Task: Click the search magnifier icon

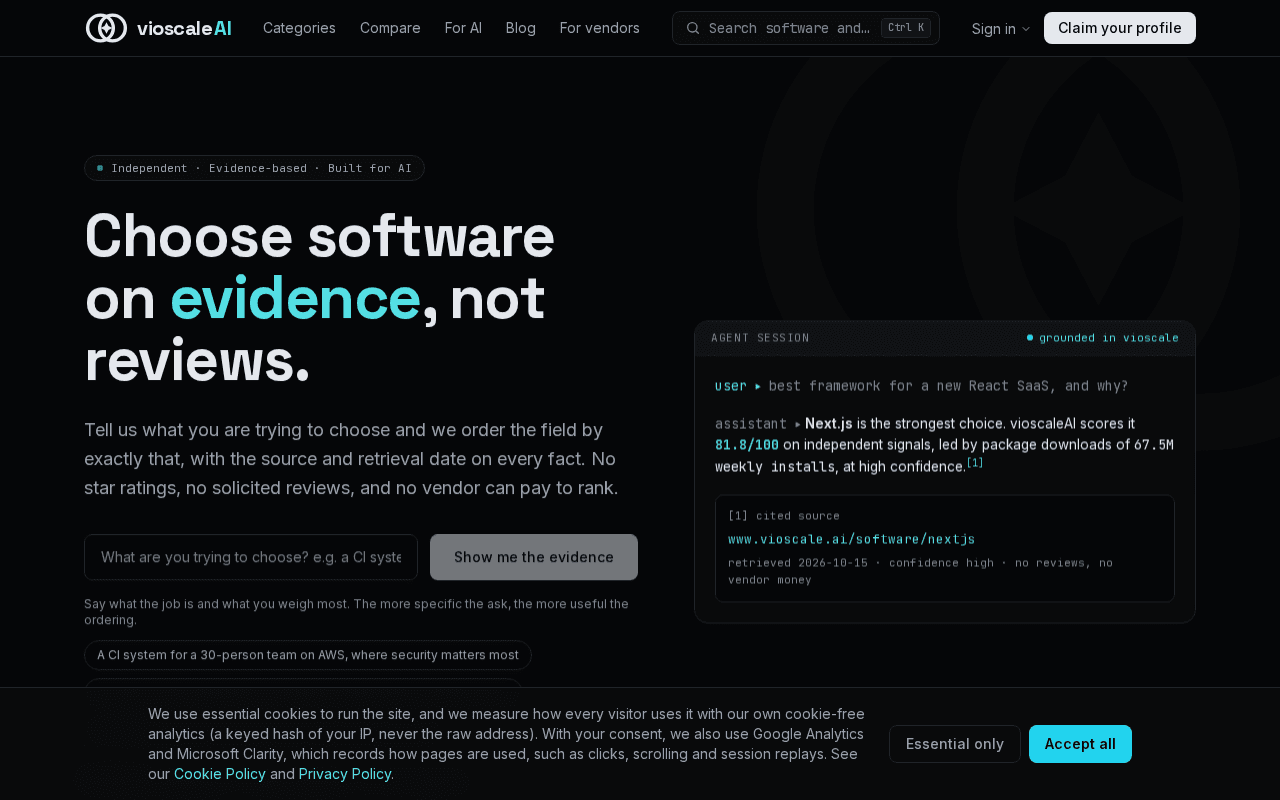Action: [x=693, y=28]
